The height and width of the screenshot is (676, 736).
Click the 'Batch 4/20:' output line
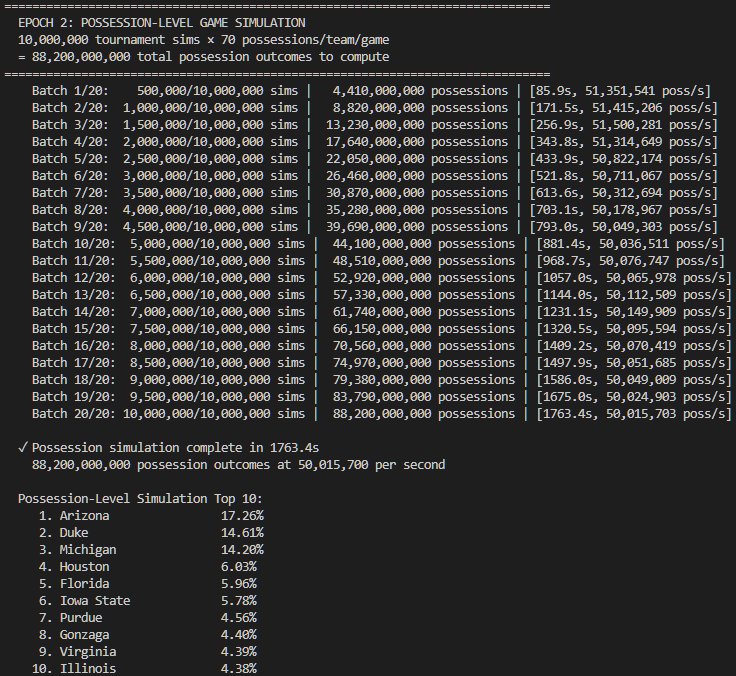tap(375, 142)
